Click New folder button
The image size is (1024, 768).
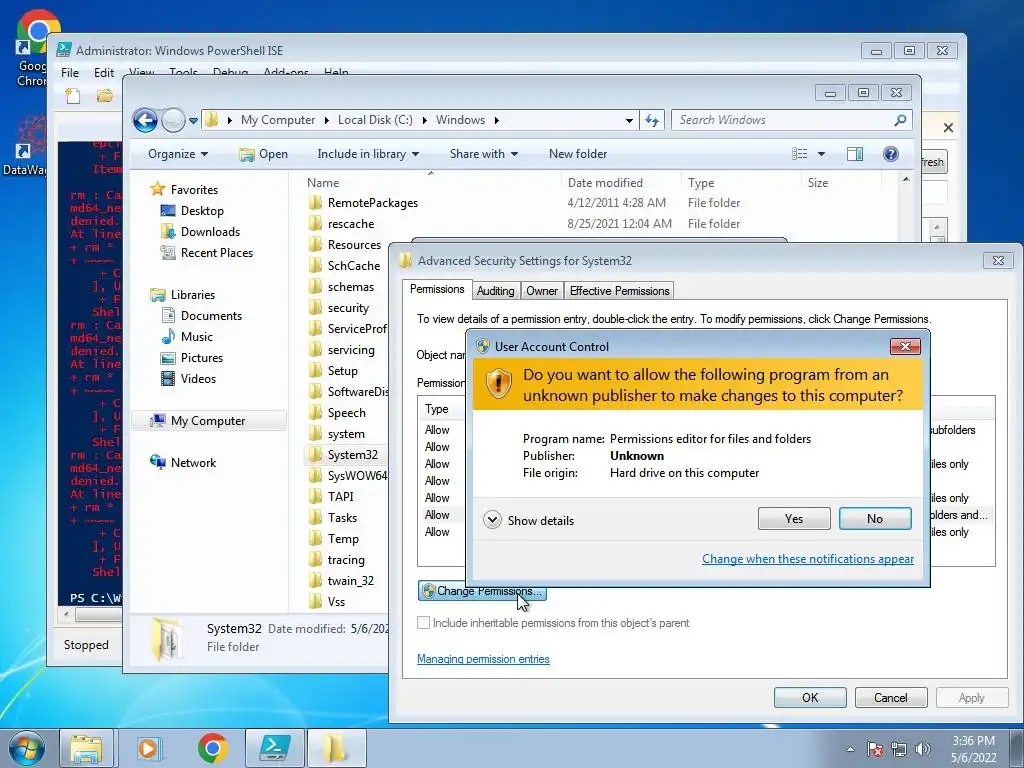[578, 154]
